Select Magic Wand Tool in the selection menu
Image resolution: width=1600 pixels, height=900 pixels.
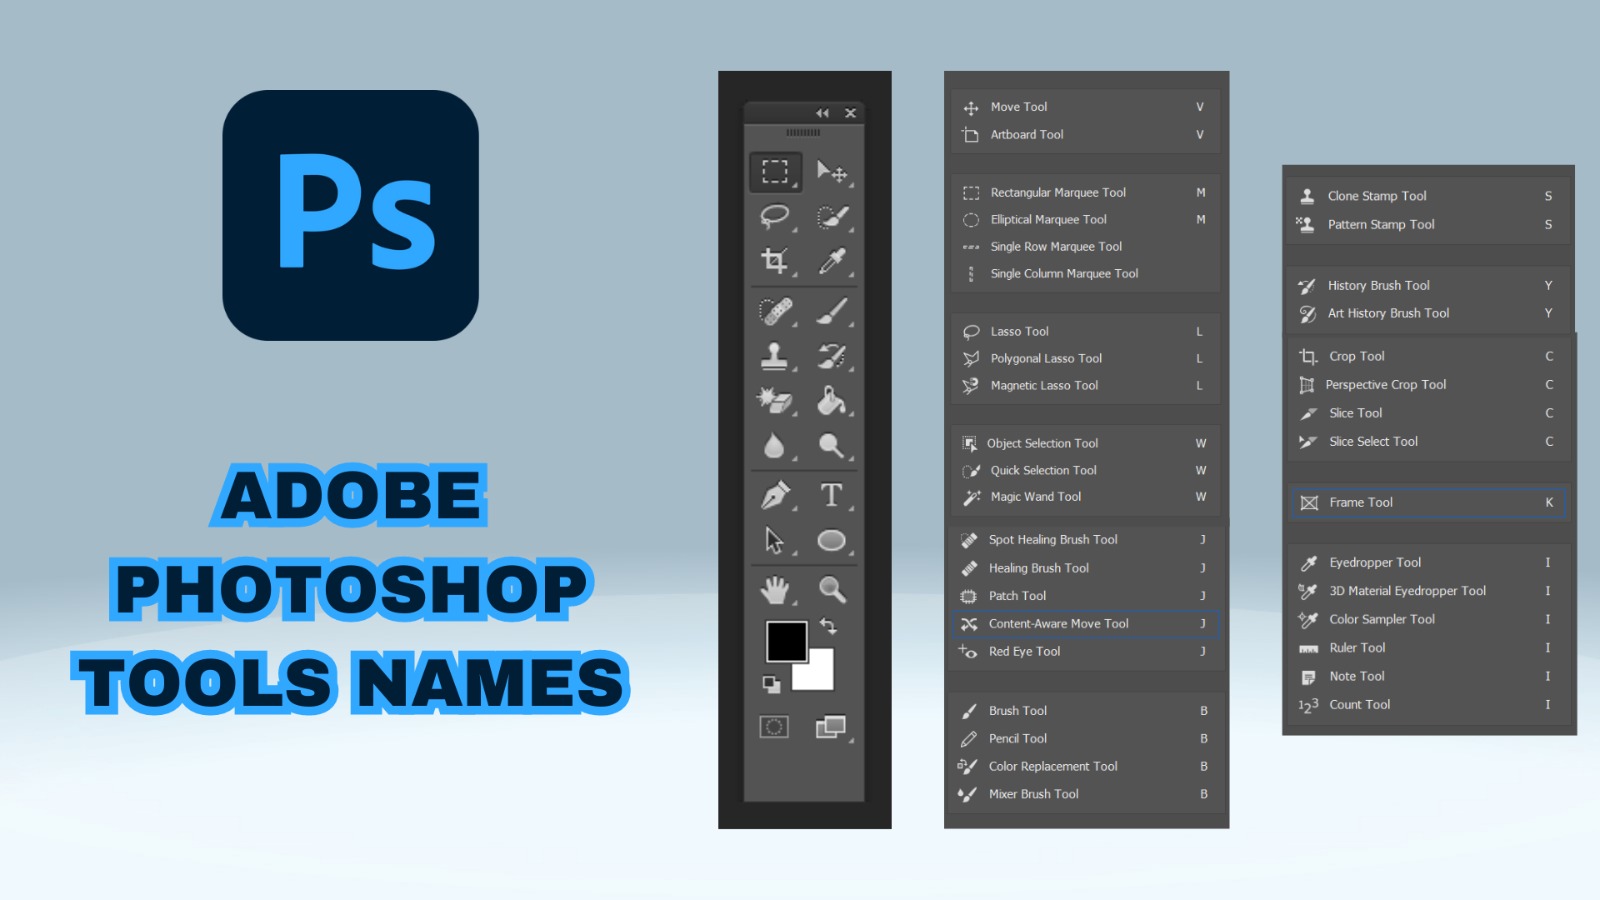[x=1035, y=496]
